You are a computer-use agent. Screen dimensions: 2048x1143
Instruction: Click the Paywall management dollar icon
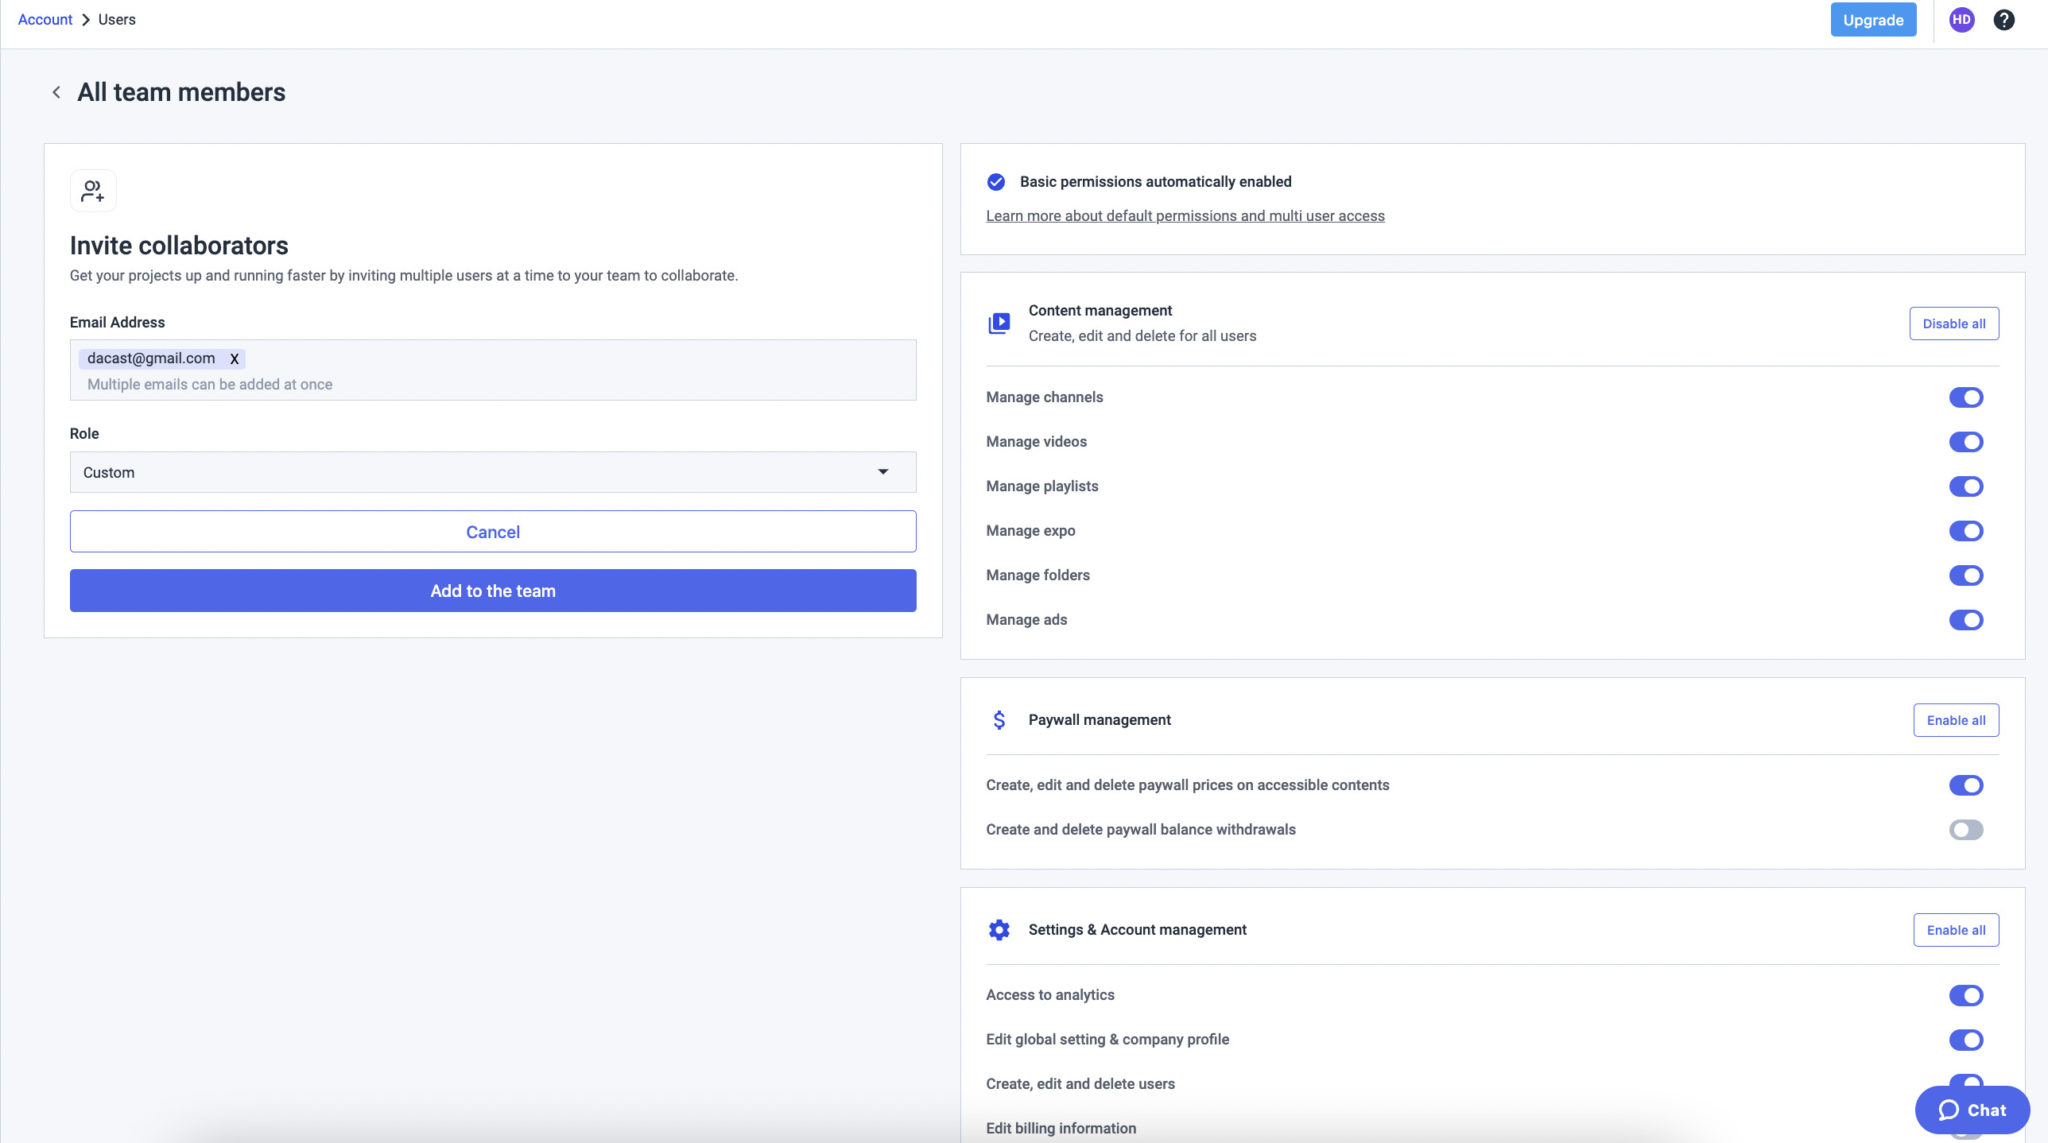point(999,720)
